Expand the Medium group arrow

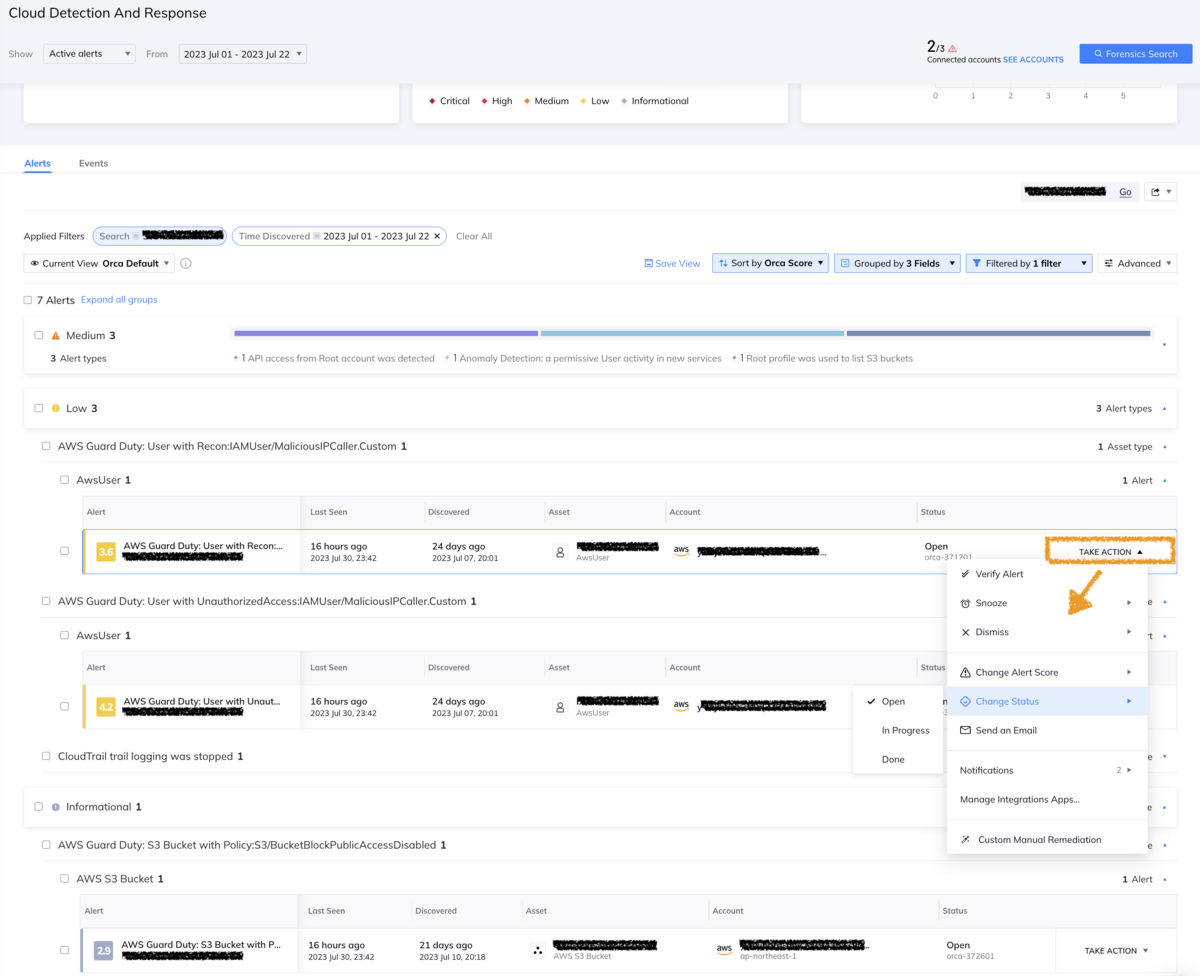(x=1164, y=345)
